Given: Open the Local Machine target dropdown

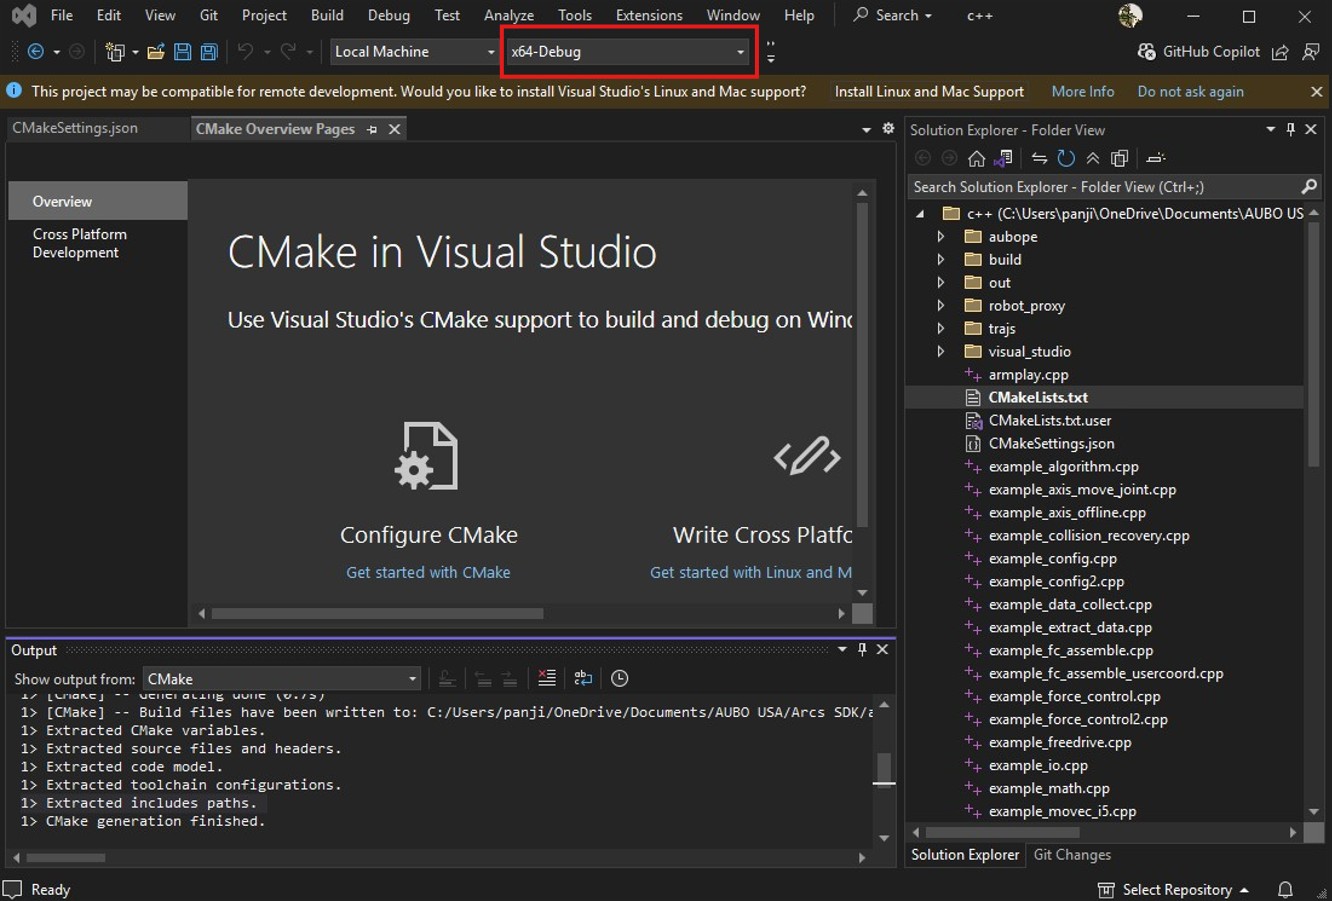Looking at the screenshot, I should (x=414, y=52).
